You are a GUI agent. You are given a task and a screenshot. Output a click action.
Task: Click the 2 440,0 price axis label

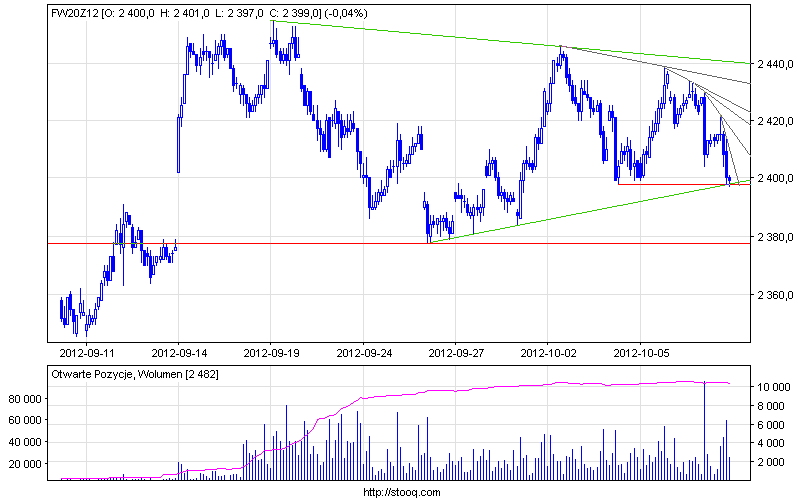tap(776, 64)
